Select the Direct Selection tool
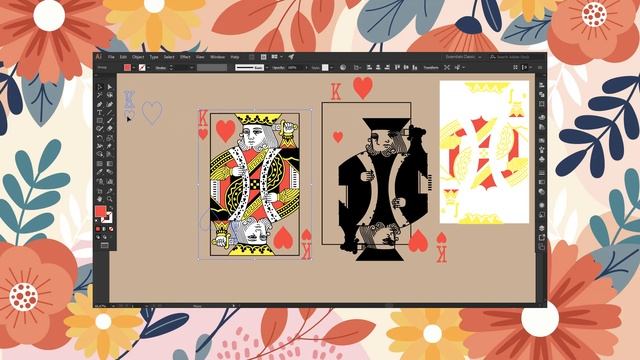 [x=110, y=87]
